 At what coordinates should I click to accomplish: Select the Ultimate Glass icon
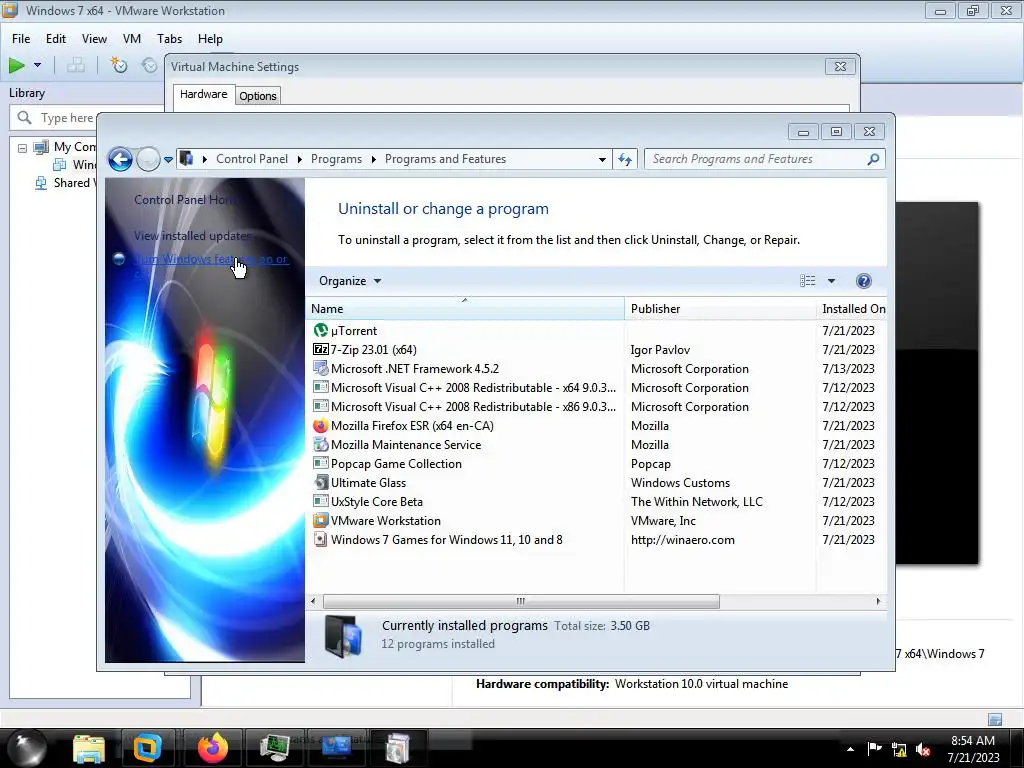click(321, 483)
